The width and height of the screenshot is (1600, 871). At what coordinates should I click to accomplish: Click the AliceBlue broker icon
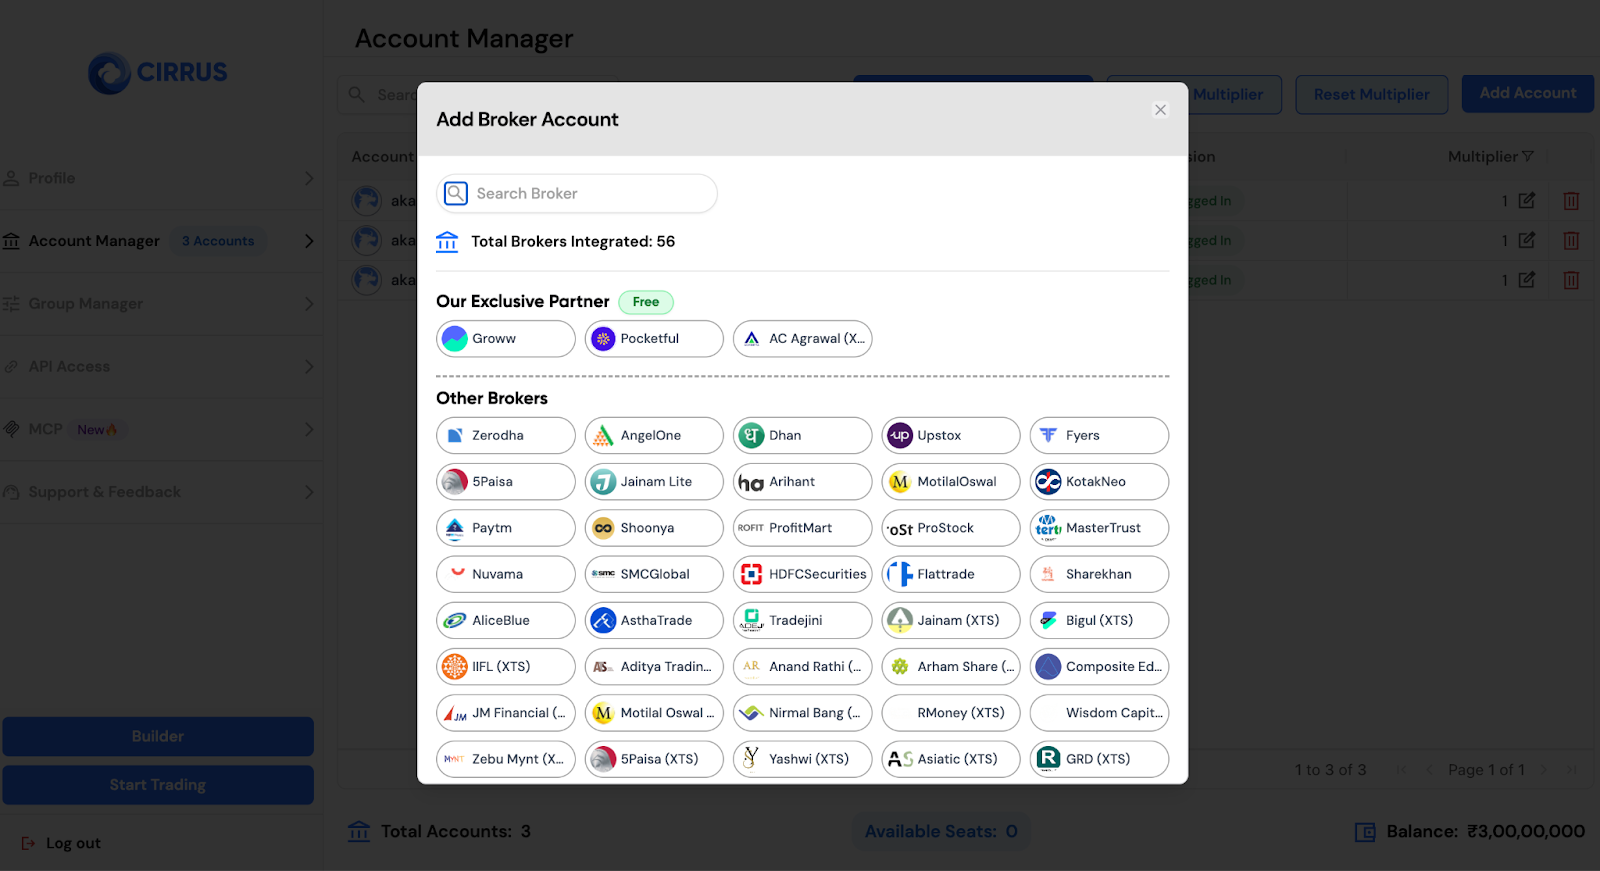click(455, 620)
